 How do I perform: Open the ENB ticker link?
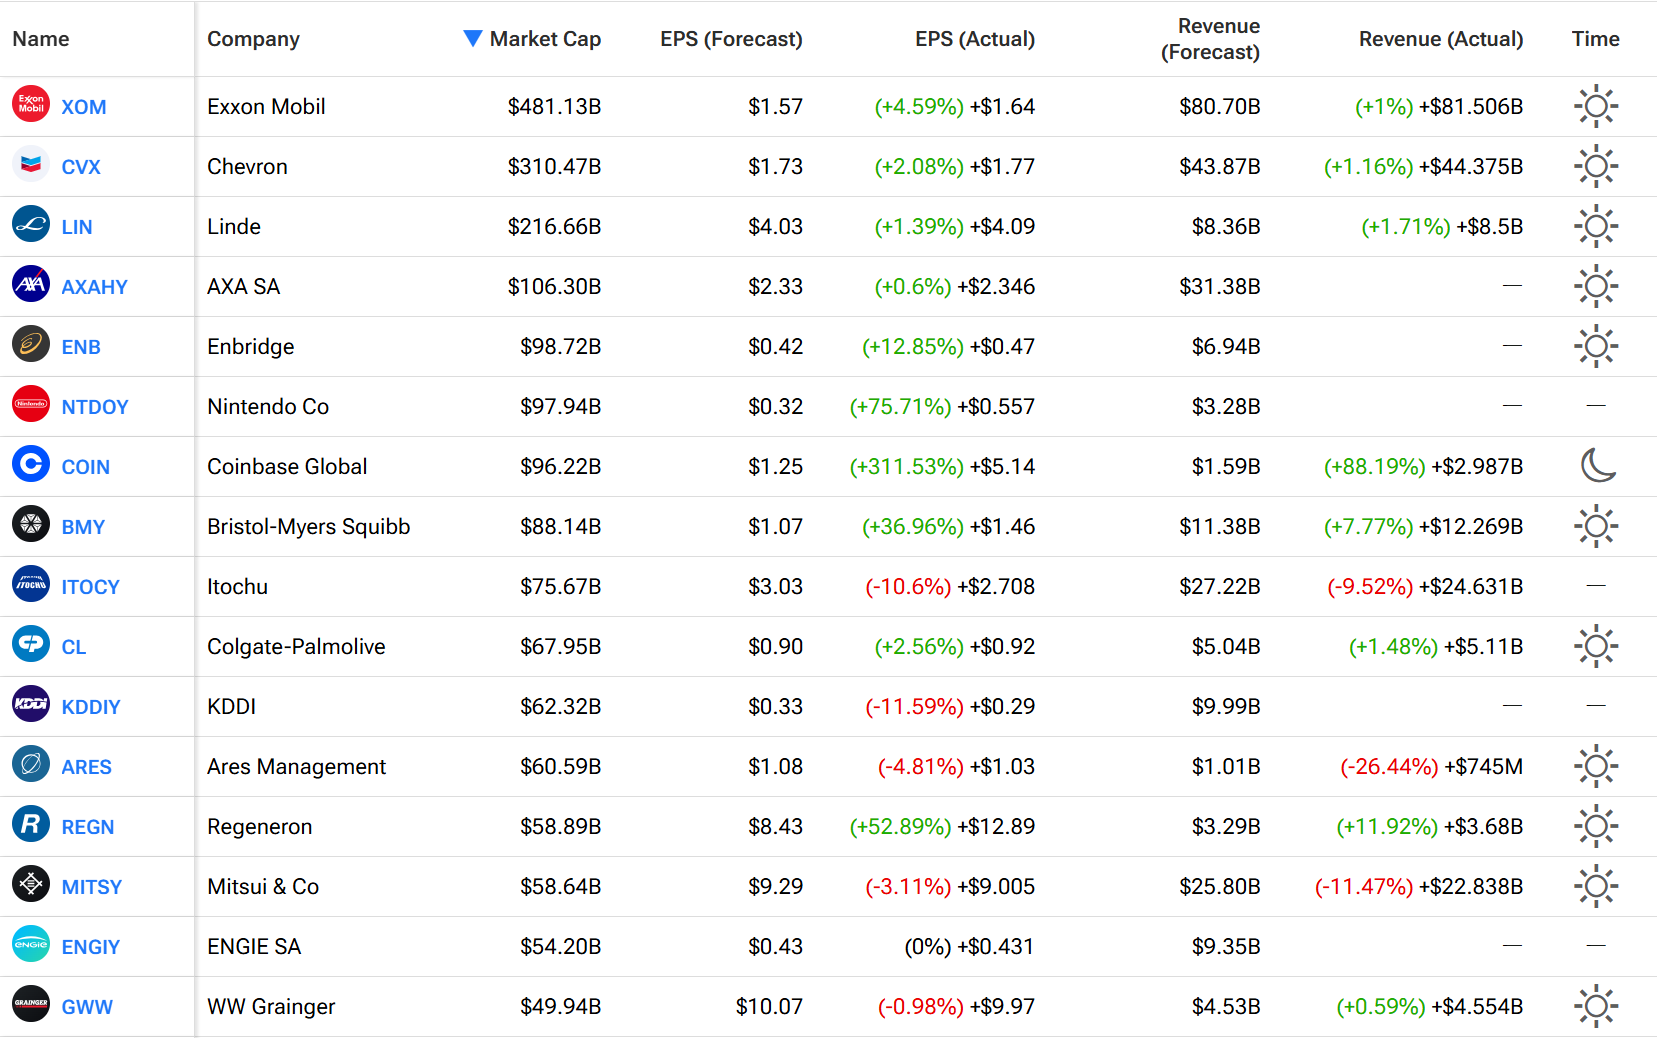pyautogui.click(x=81, y=347)
